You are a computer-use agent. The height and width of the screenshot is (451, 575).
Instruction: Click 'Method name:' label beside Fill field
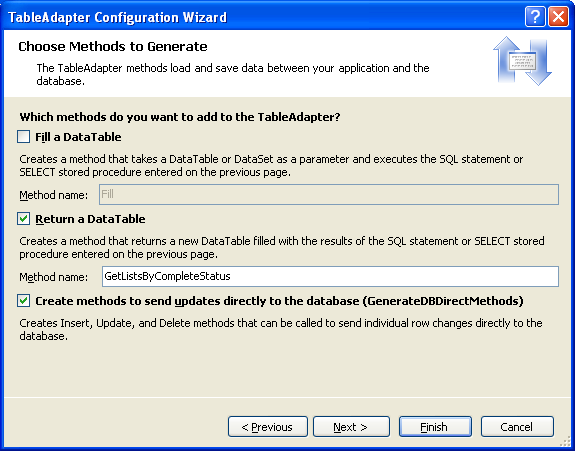coord(54,195)
